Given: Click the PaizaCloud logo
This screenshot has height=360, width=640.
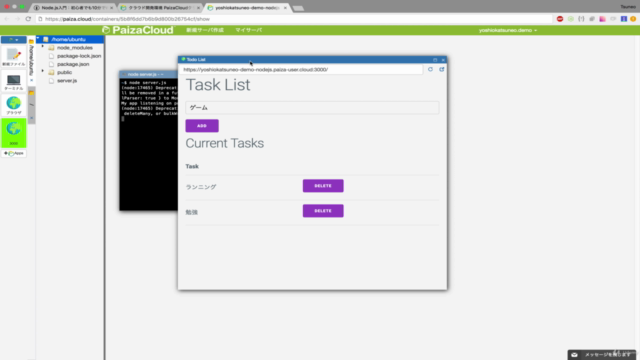Looking at the screenshot, I should click(138, 30).
